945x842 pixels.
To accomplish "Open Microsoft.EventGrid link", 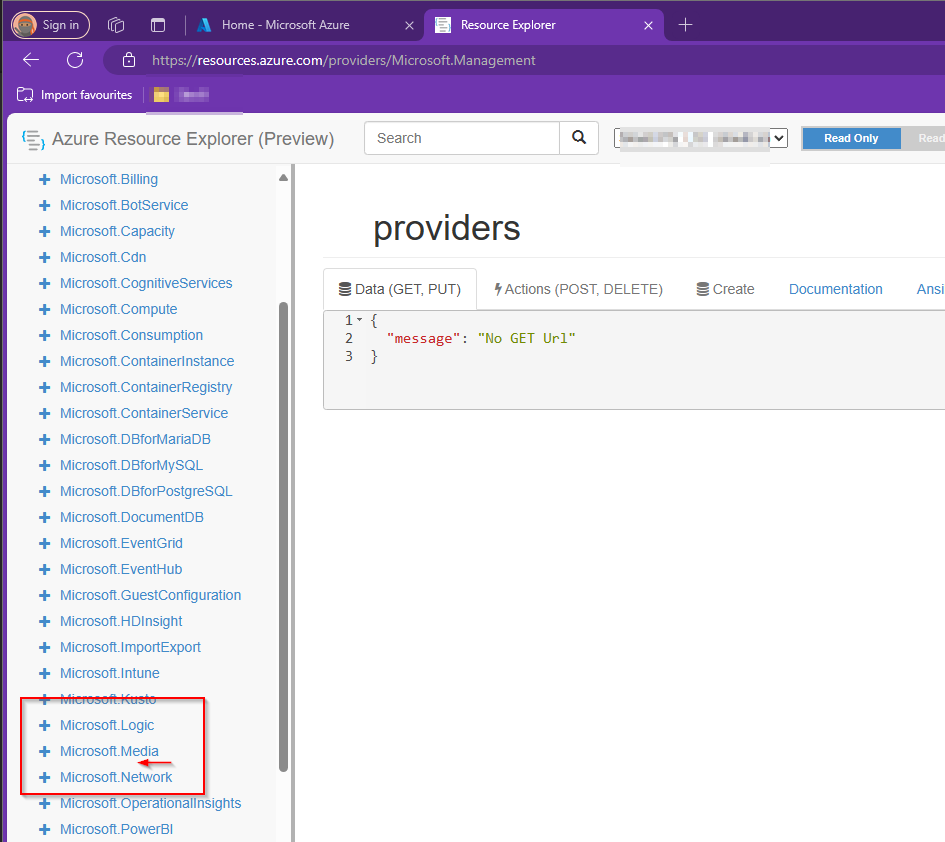I will [x=121, y=543].
